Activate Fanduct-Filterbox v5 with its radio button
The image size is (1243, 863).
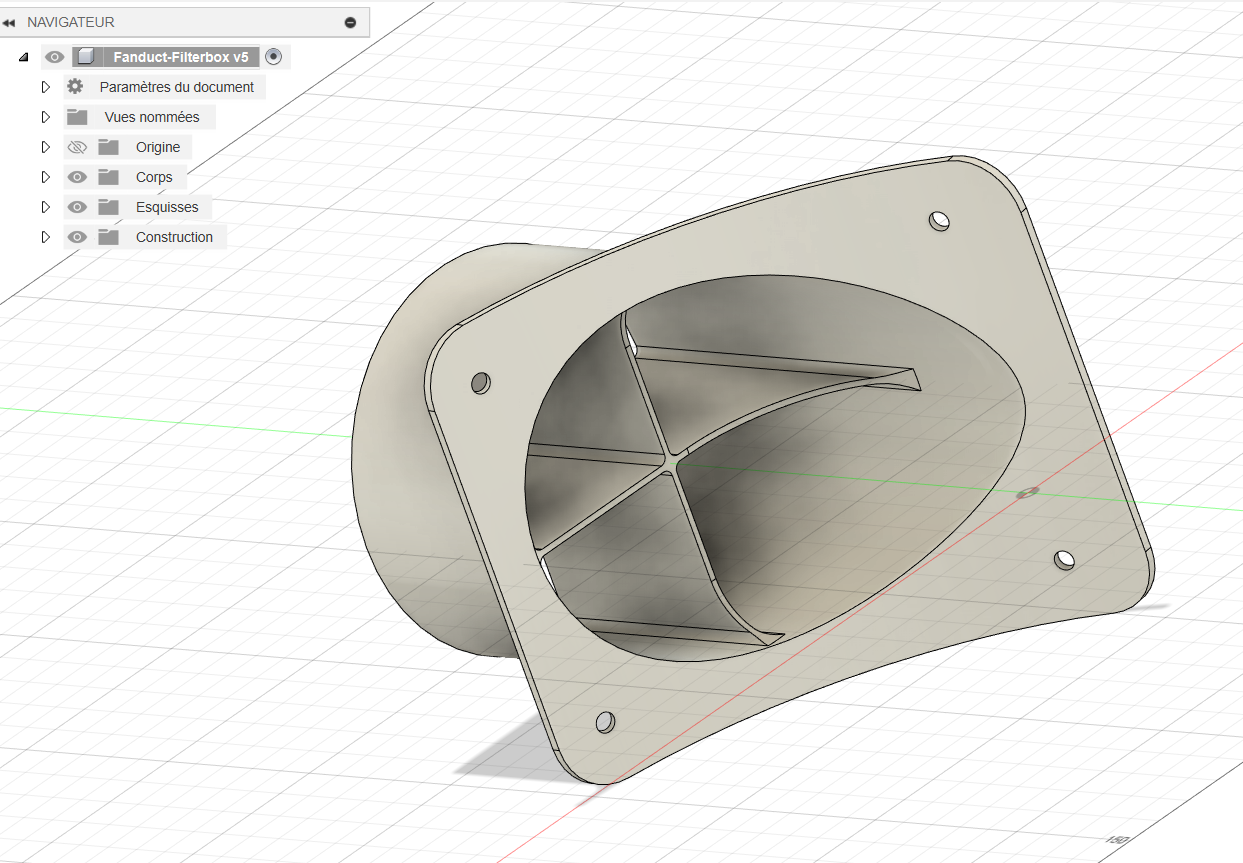[274, 57]
